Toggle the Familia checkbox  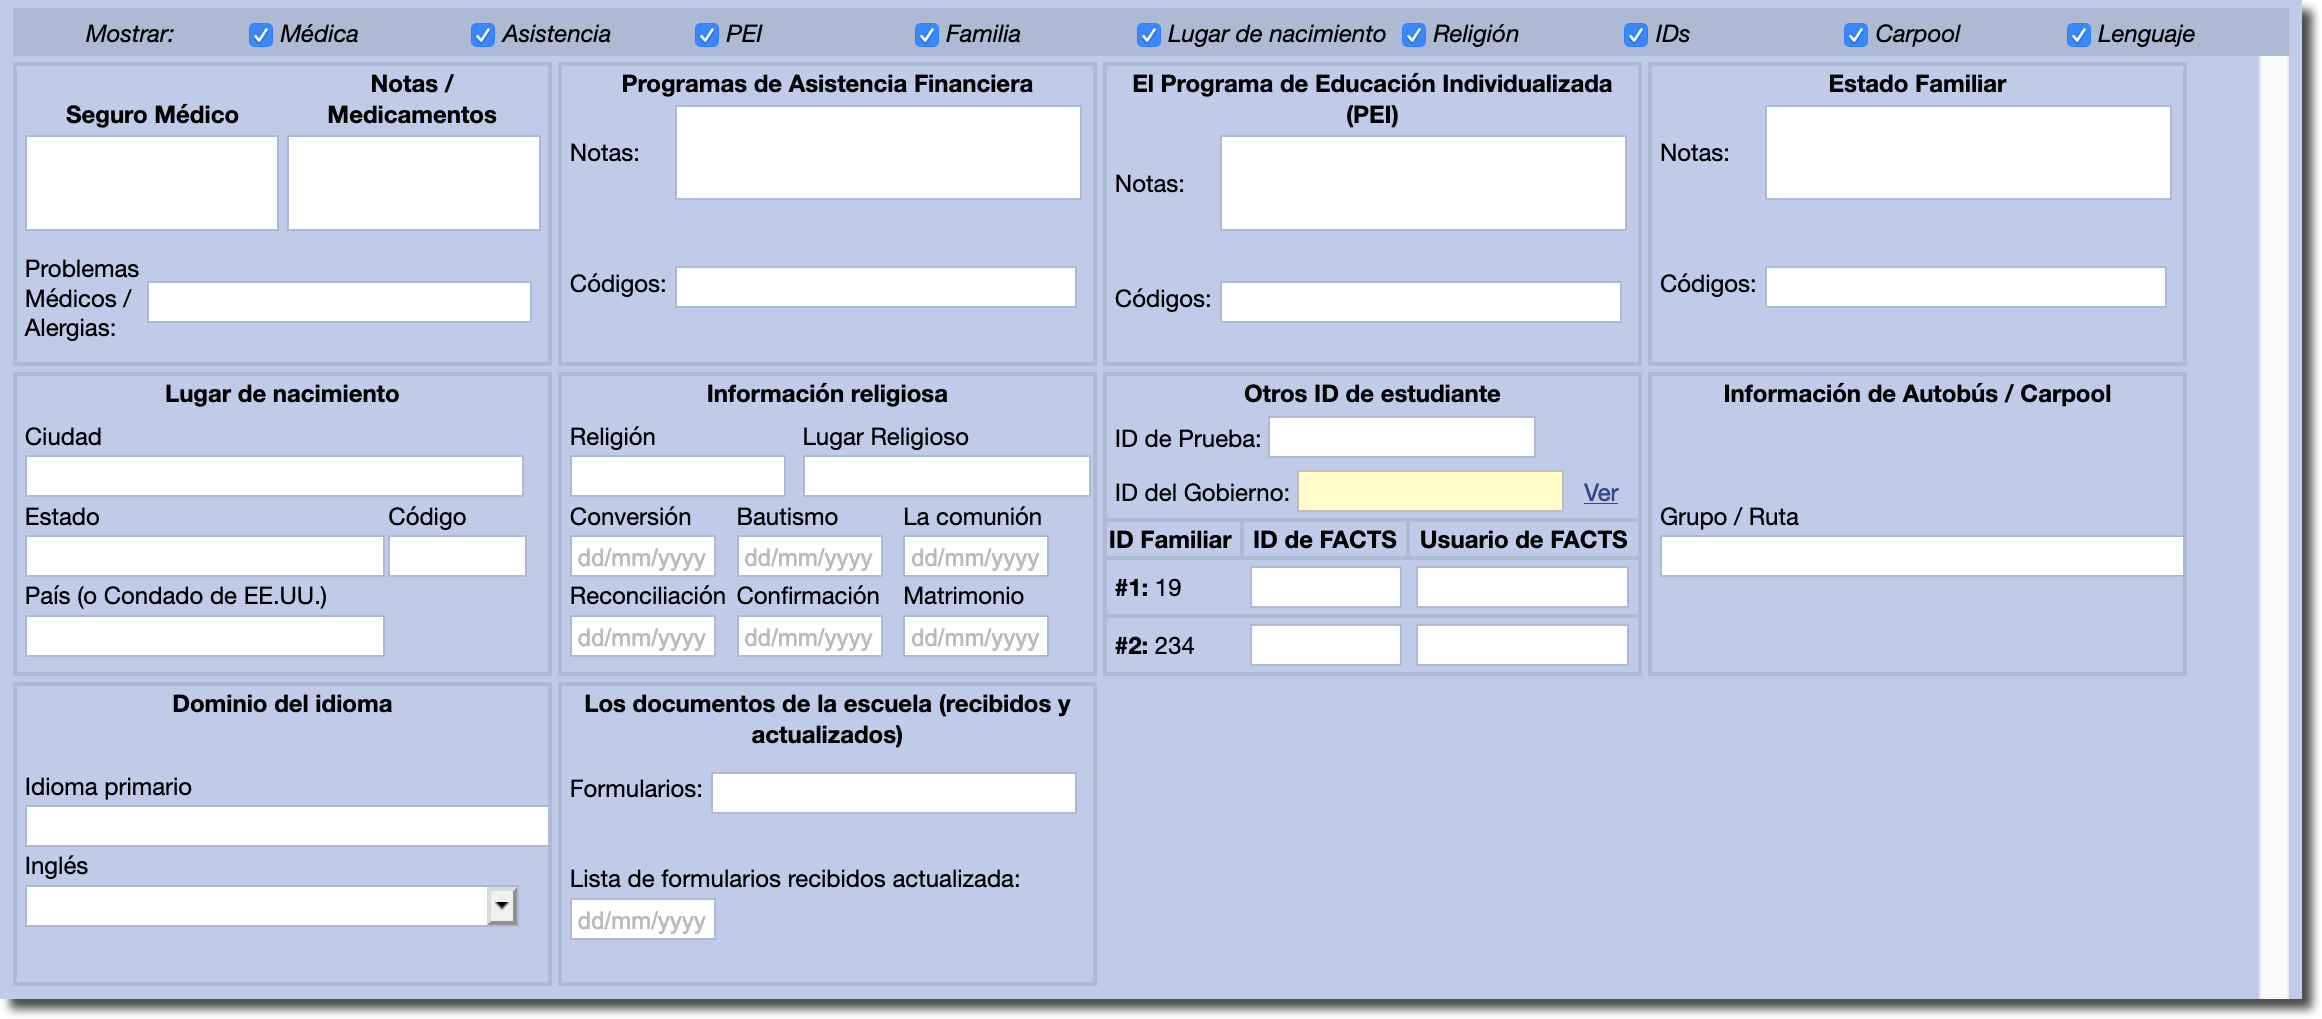927,35
